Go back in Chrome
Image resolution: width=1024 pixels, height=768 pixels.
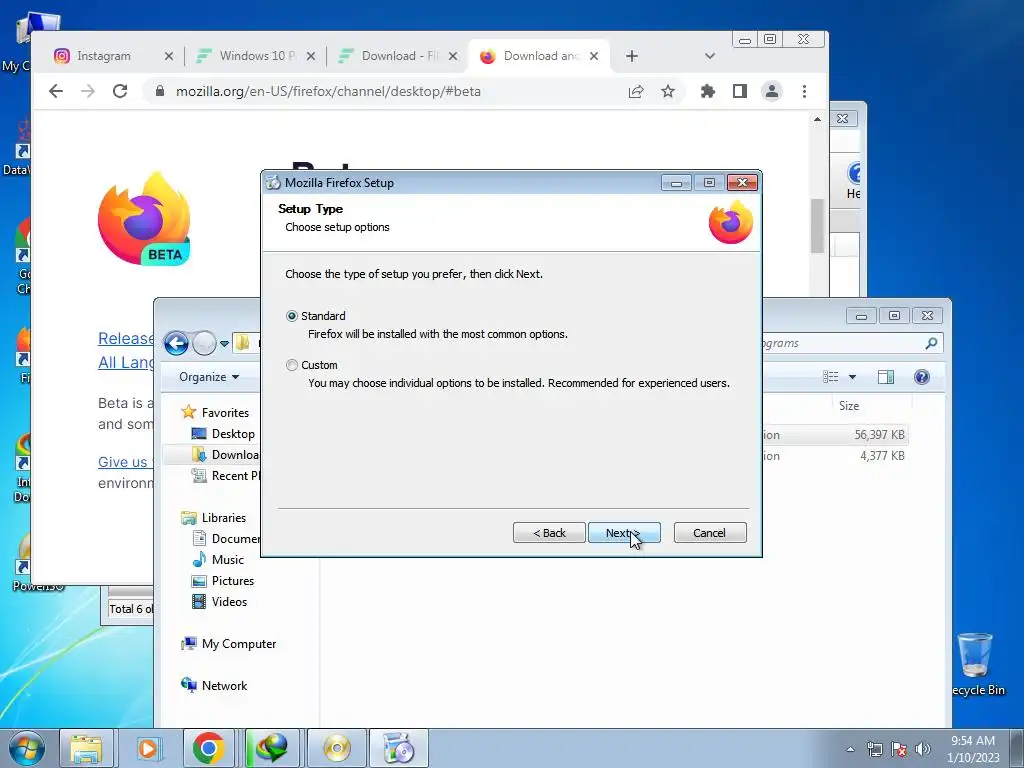coord(56,91)
